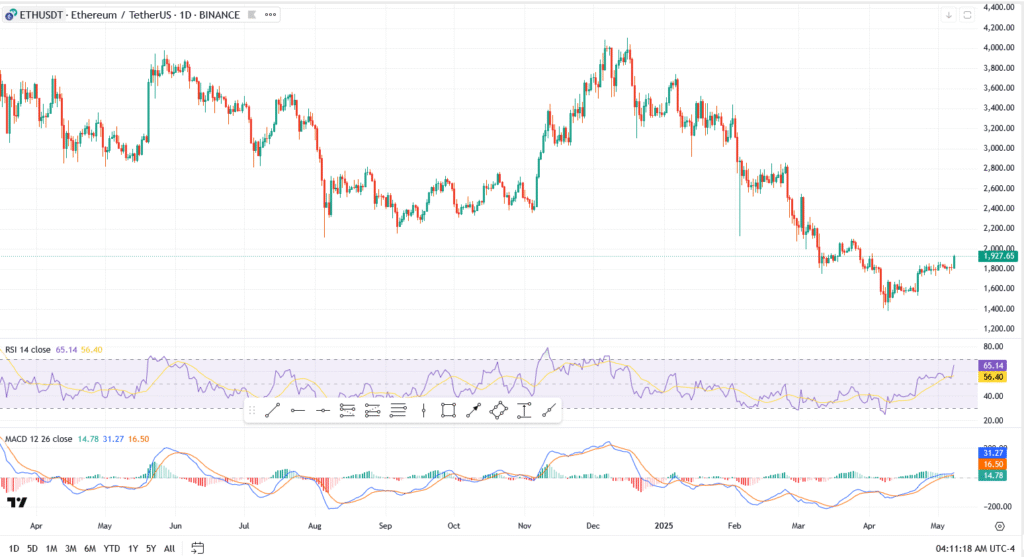Select the YTD time range
Viewport: 1024px width, 557px height.
112,547
